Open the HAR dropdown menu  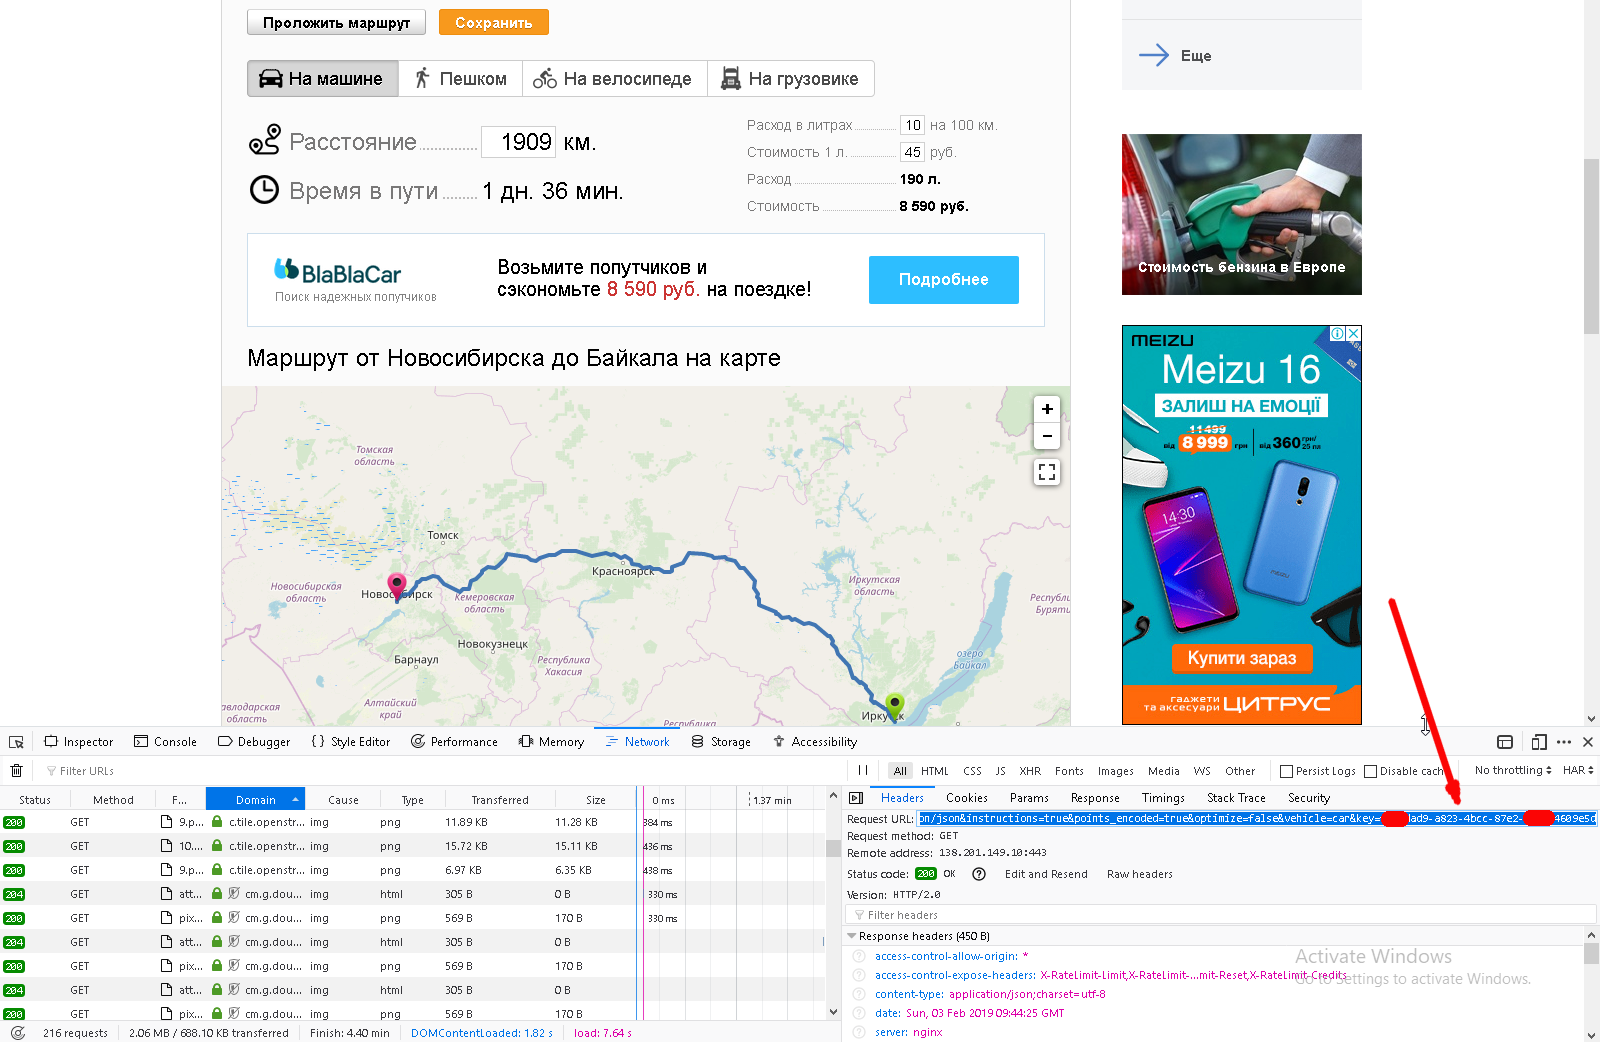1578,770
